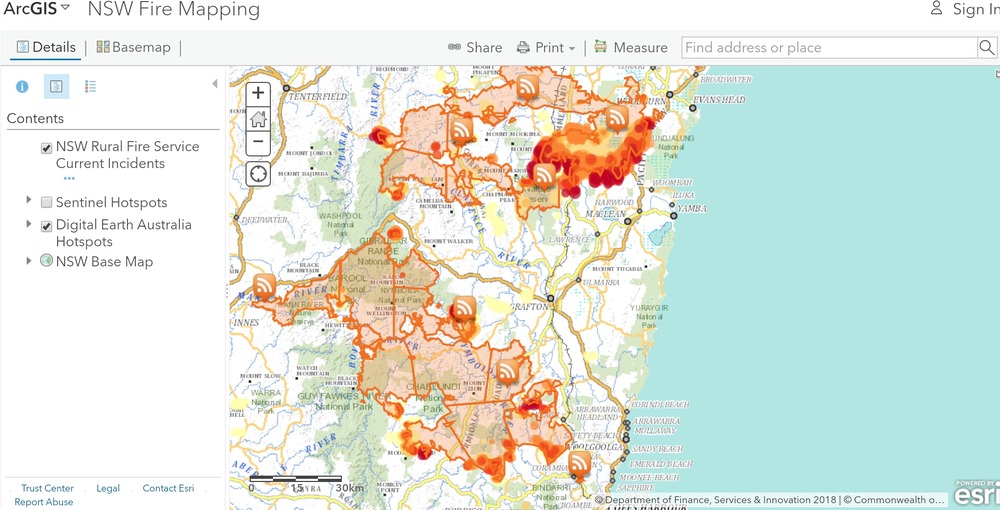This screenshot has height=510, width=1000.
Task: Collapse the side panel arrow
Action: pyautogui.click(x=214, y=84)
